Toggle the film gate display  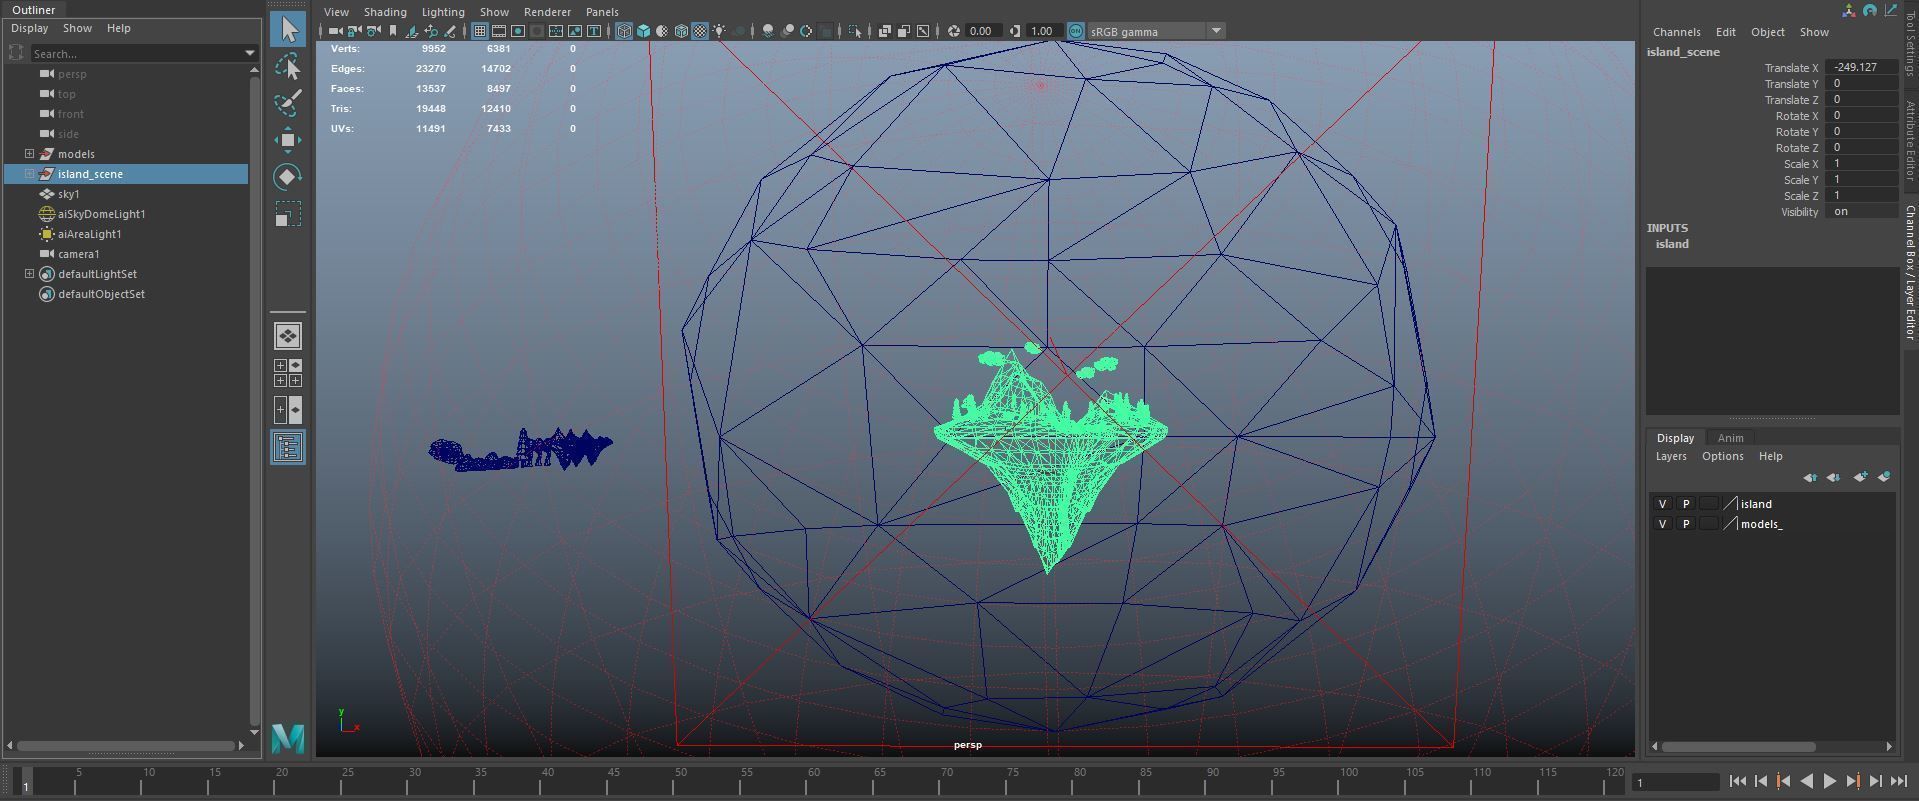tap(499, 31)
